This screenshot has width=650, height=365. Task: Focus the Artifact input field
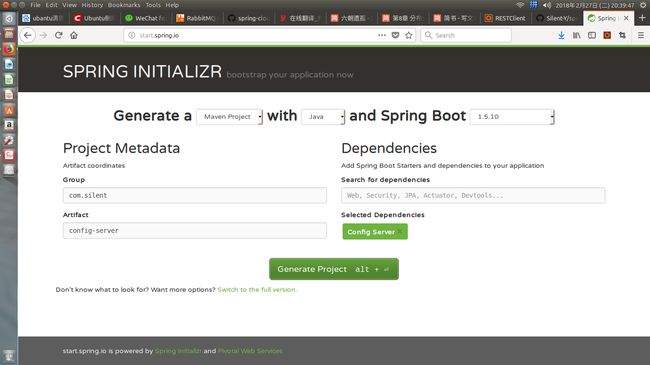[195, 231]
